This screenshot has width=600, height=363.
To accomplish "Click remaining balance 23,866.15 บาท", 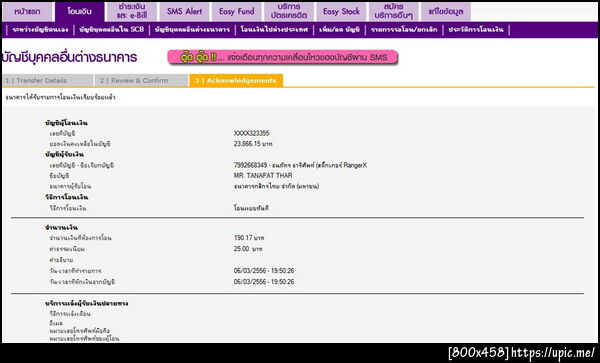I will point(253,144).
